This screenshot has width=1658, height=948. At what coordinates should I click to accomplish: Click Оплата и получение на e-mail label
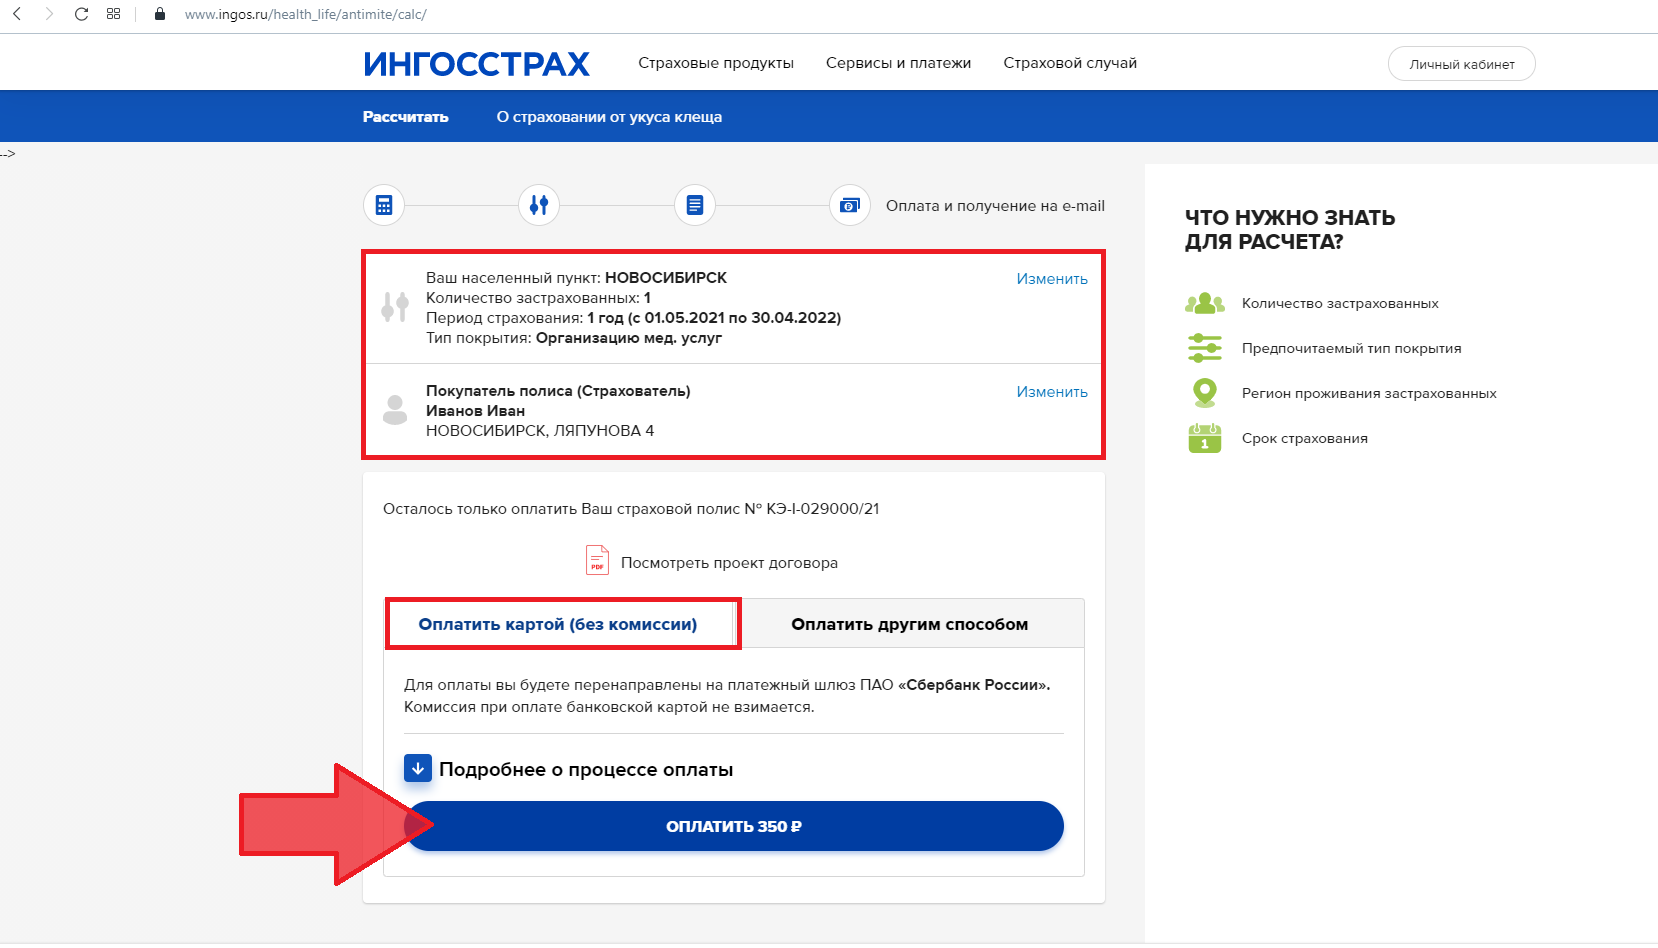click(995, 206)
